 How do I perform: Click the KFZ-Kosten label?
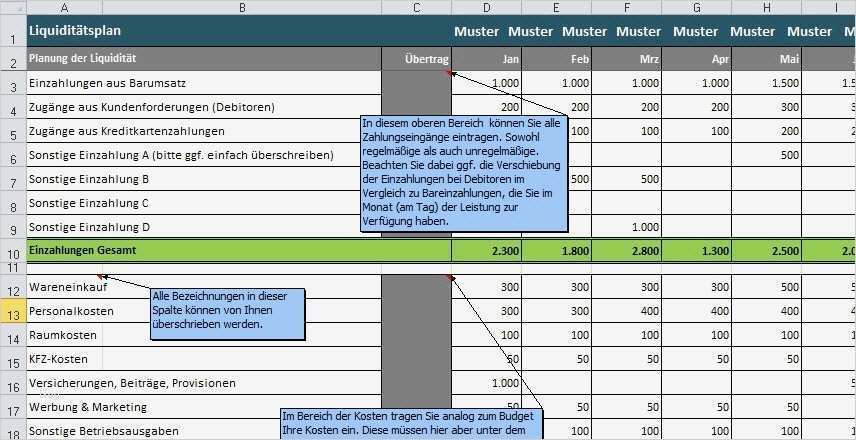(58, 359)
